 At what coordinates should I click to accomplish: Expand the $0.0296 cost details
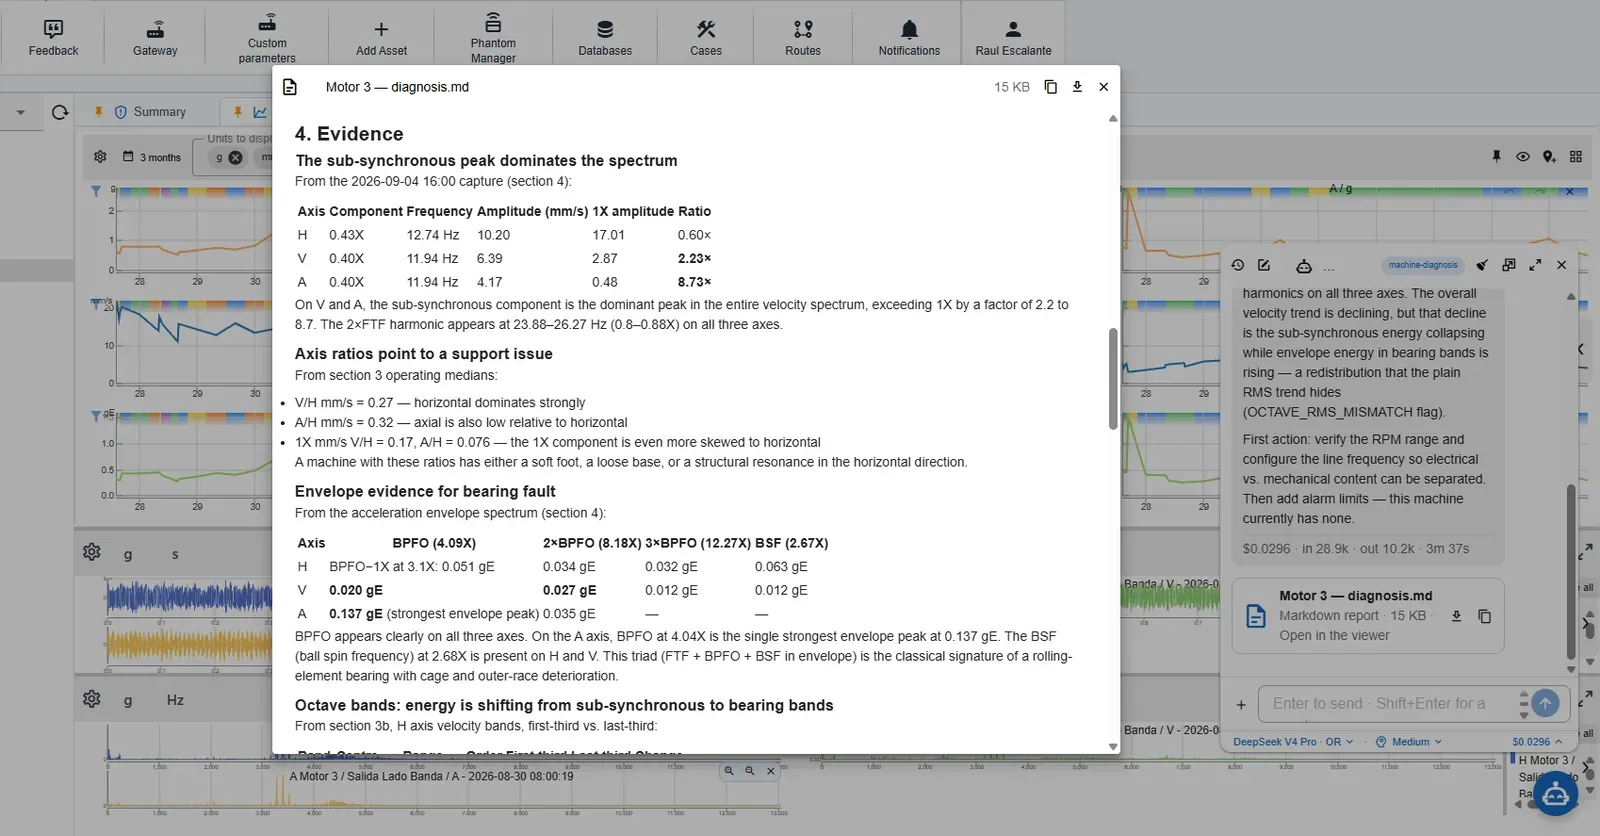pyautogui.click(x=1536, y=742)
